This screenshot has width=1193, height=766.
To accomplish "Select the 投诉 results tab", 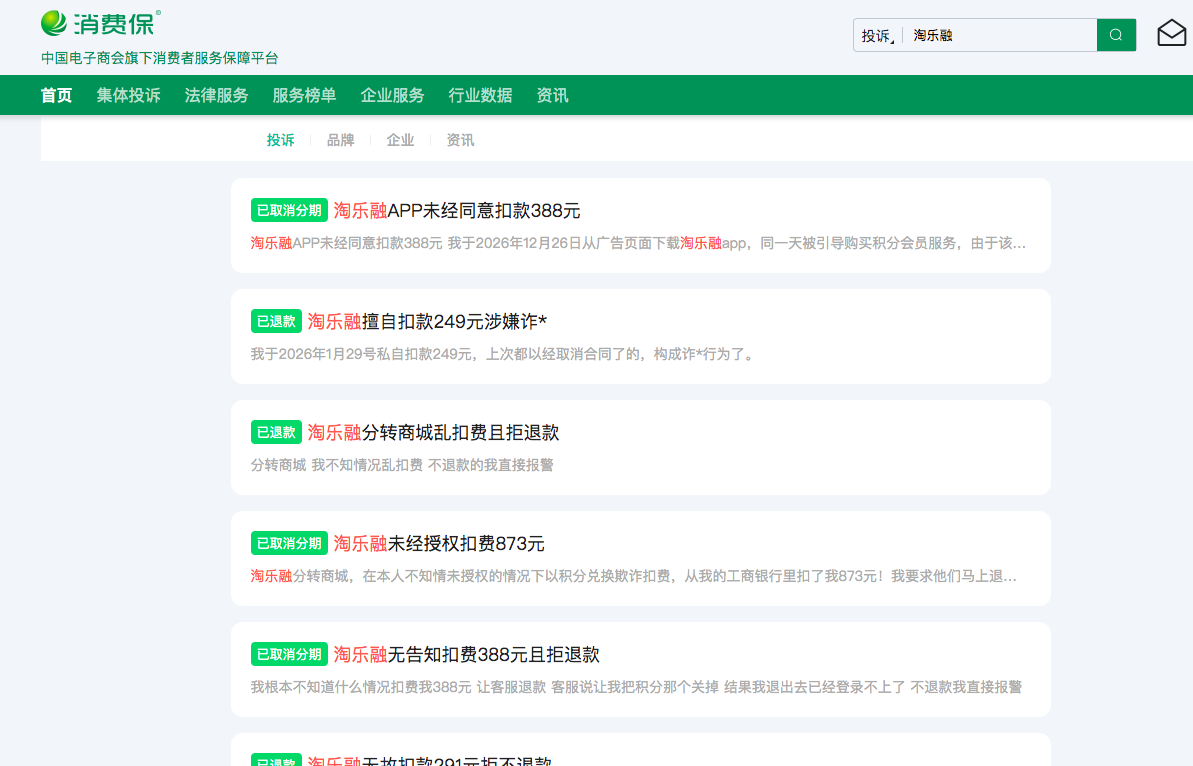I will 280,140.
